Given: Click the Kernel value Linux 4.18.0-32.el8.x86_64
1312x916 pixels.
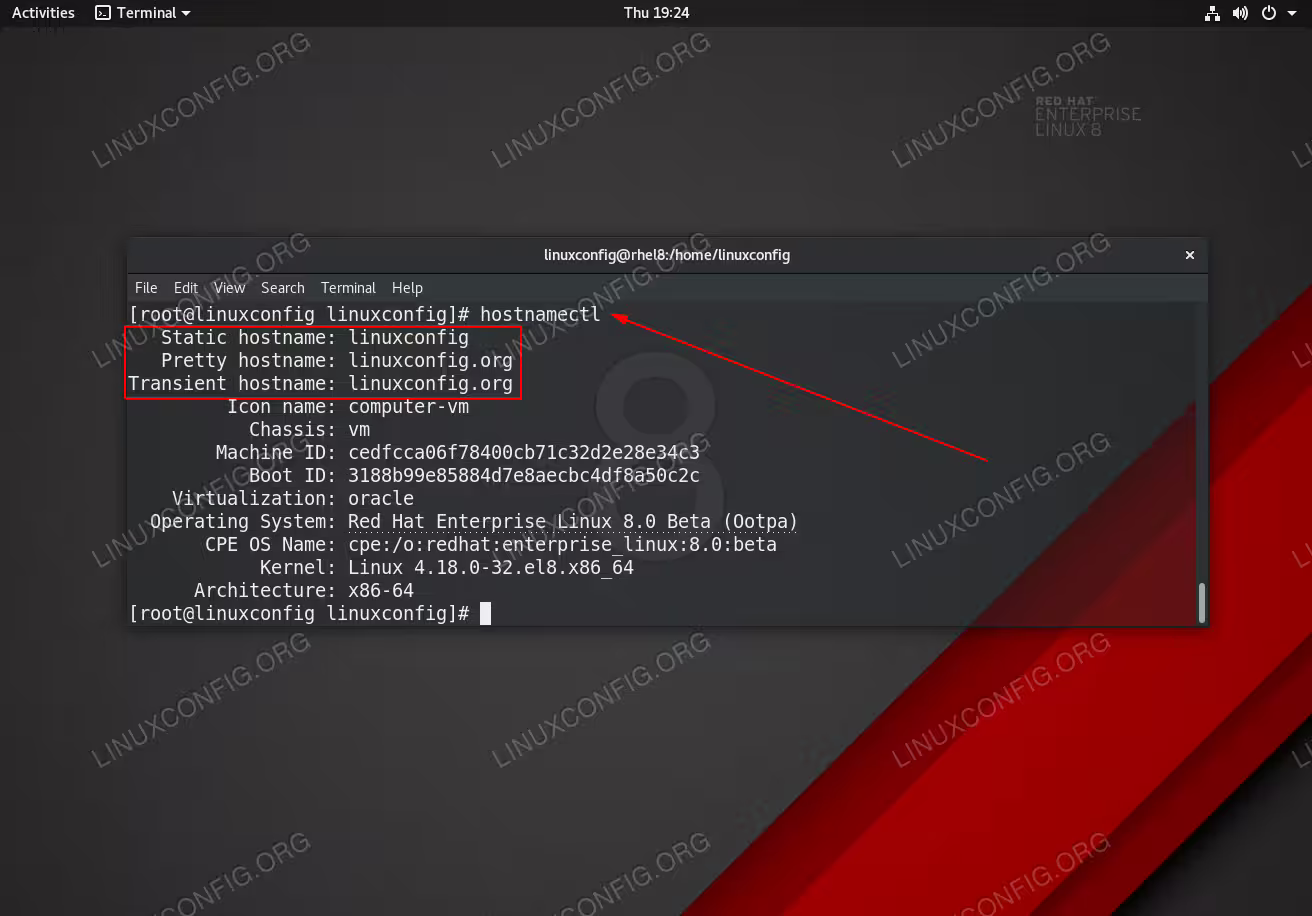Looking at the screenshot, I should coord(491,567).
